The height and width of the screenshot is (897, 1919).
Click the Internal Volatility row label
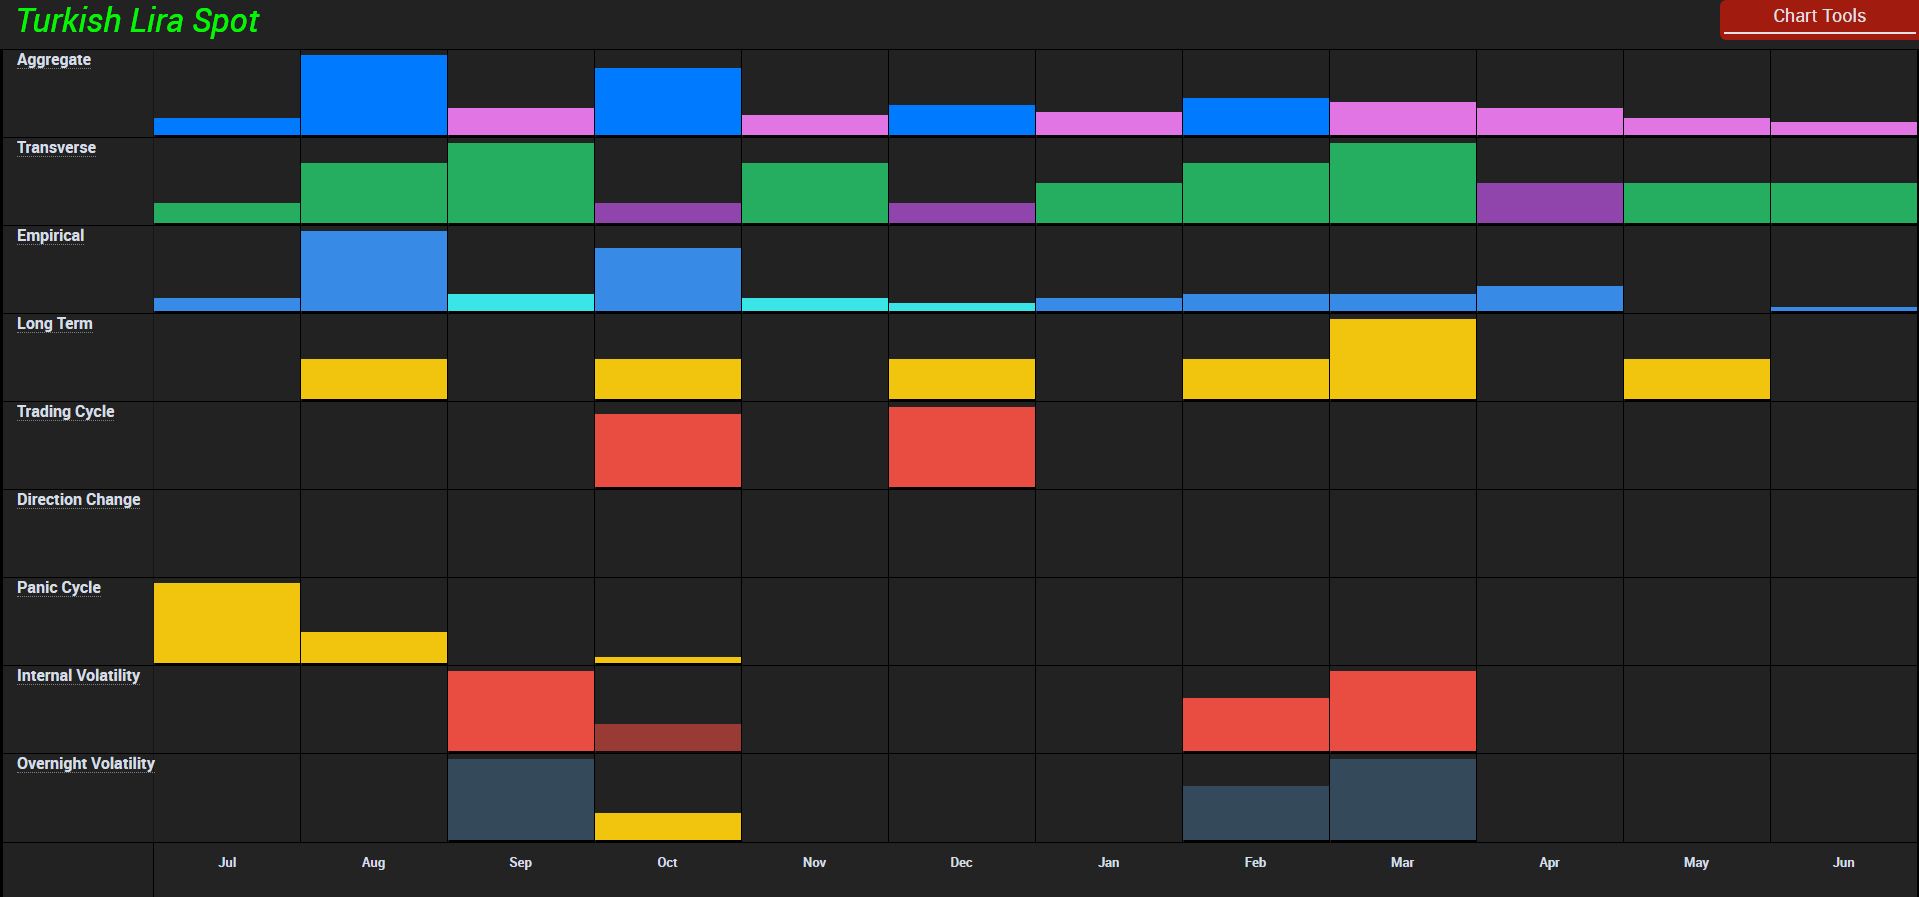(78, 676)
